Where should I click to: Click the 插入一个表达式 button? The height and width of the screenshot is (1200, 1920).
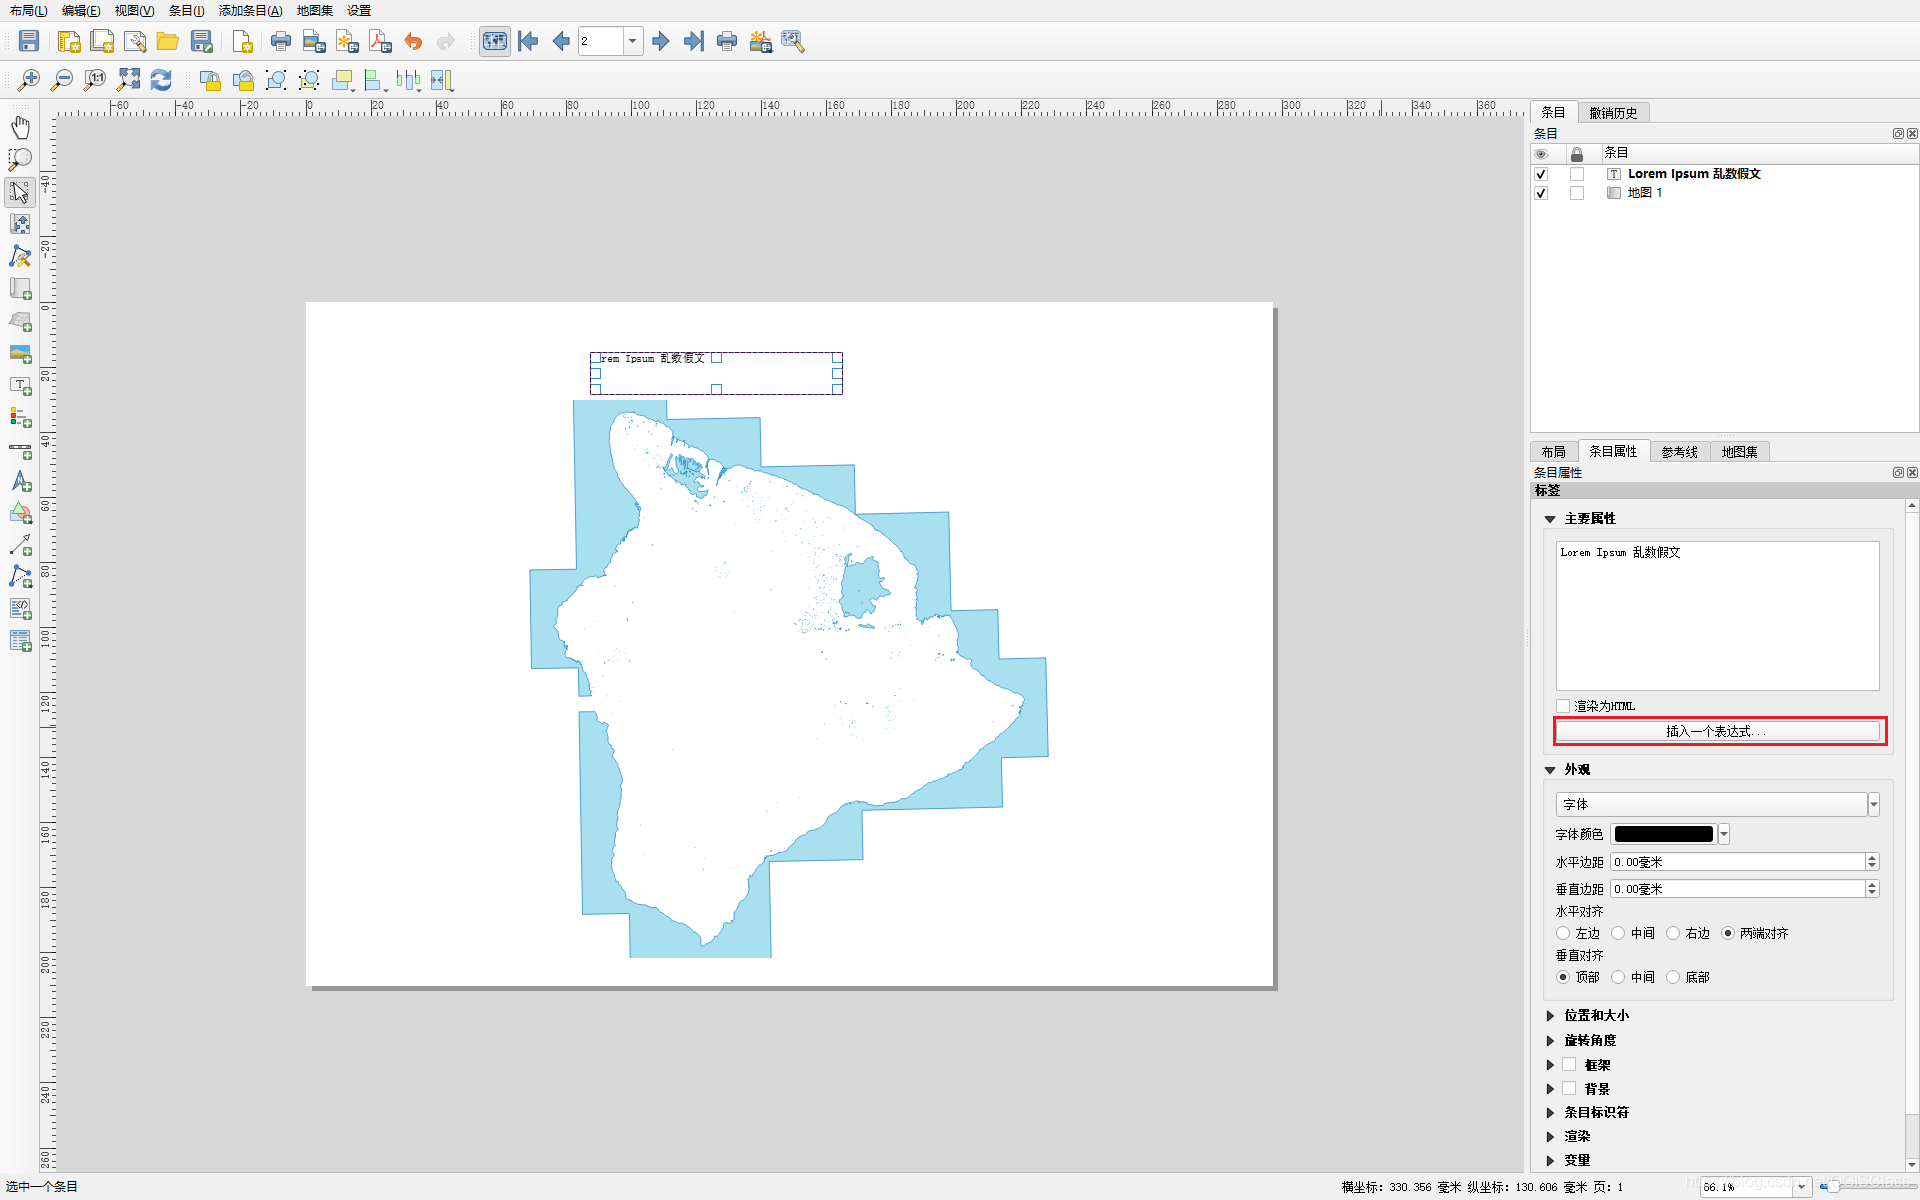click(x=1716, y=731)
